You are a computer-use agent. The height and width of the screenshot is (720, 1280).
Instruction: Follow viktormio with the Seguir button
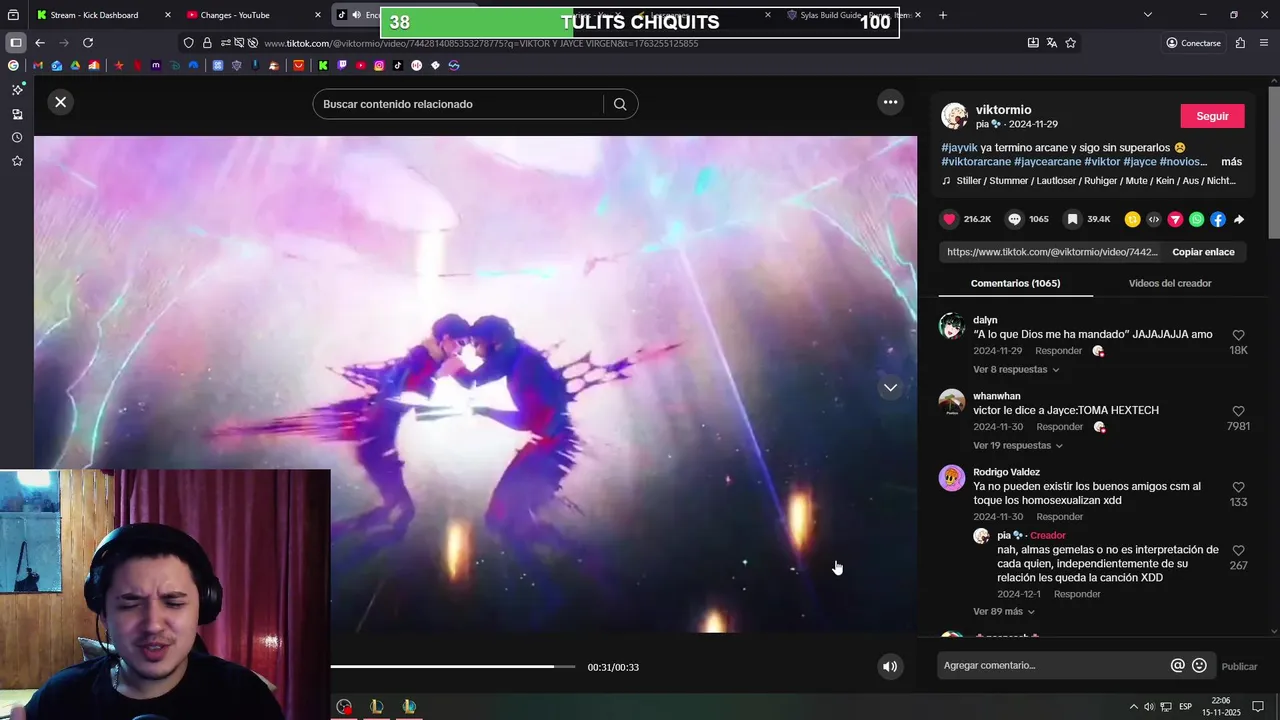point(1212,116)
